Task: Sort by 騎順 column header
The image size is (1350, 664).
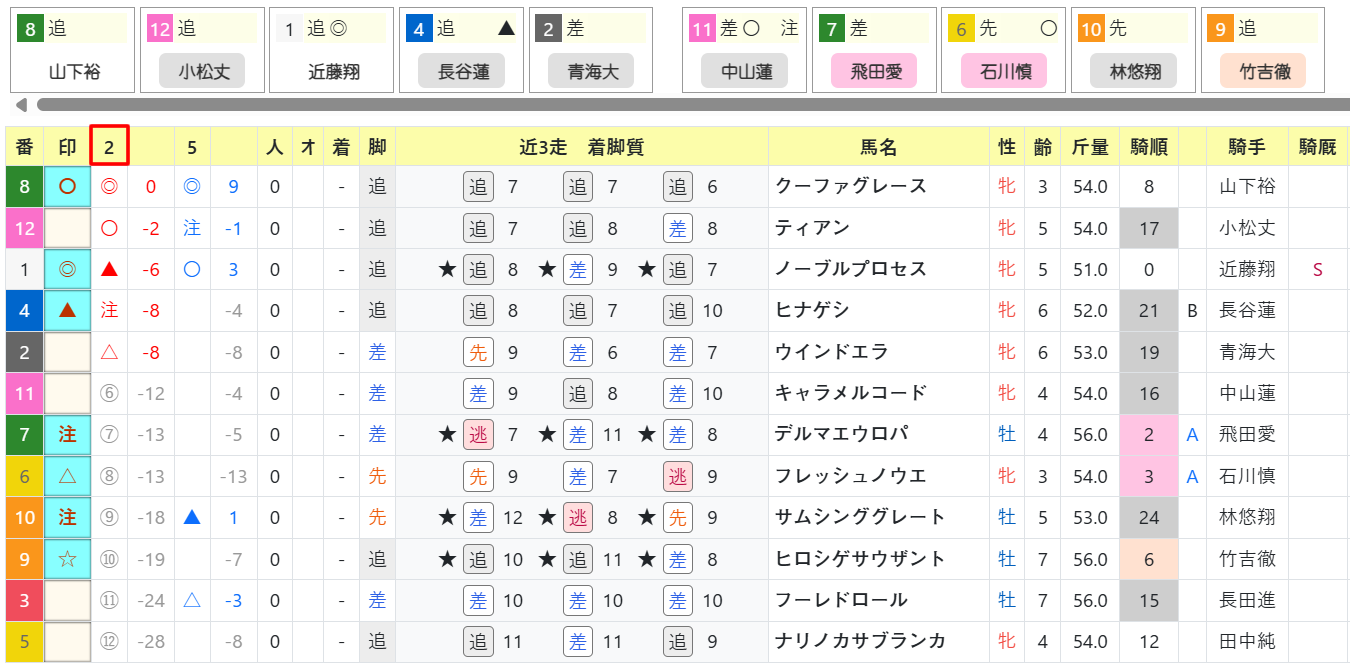Action: 1149,147
